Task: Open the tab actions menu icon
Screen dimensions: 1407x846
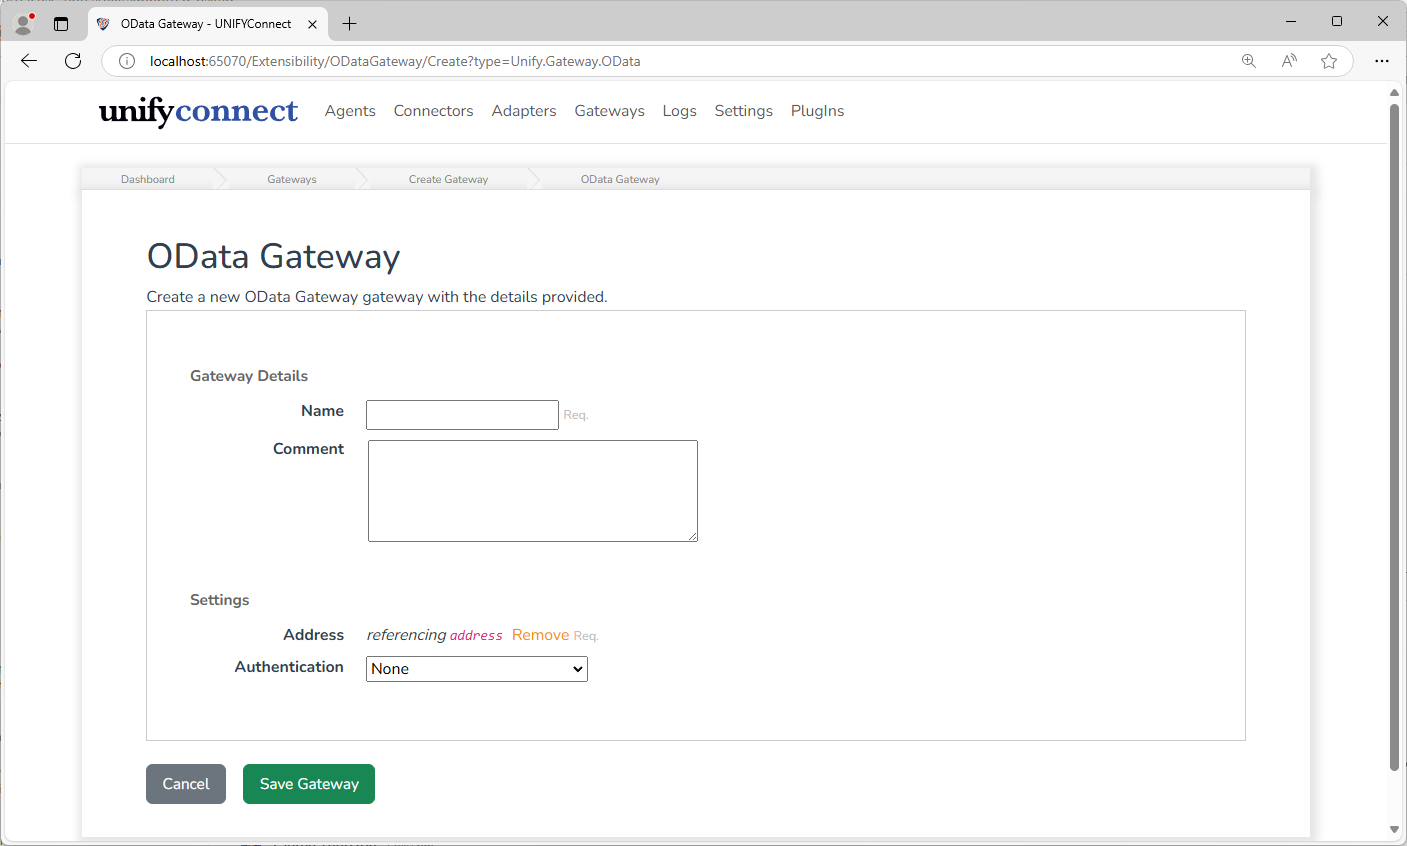Action: 61,23
